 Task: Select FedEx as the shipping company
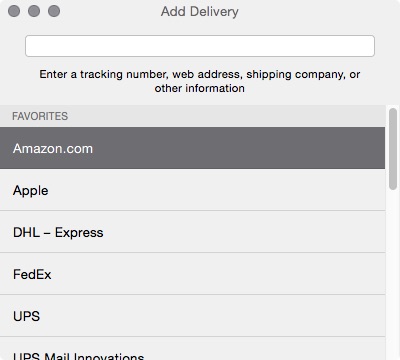coord(192,274)
